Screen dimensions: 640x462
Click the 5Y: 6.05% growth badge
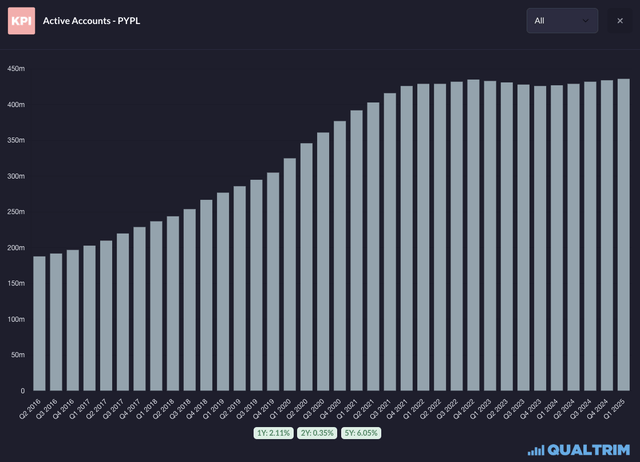point(360,433)
